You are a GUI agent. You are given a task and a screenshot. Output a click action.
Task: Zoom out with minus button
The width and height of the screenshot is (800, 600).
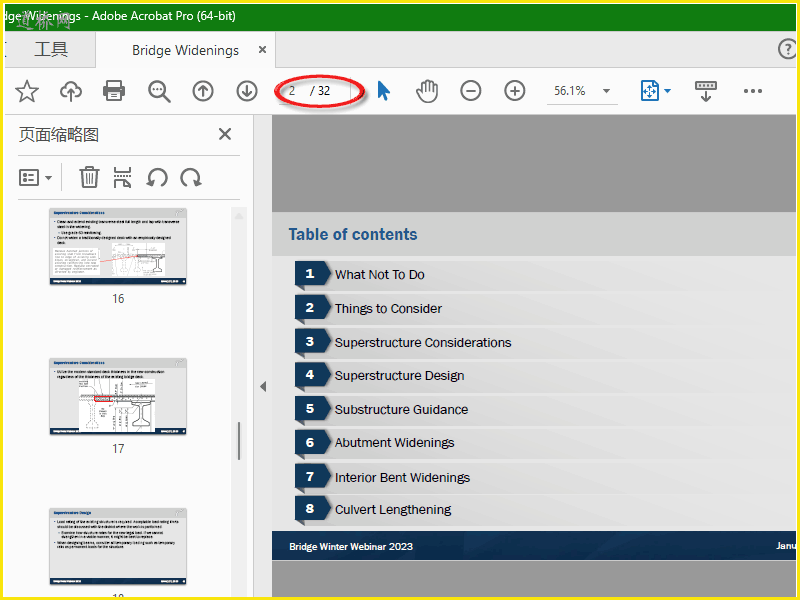click(x=470, y=91)
